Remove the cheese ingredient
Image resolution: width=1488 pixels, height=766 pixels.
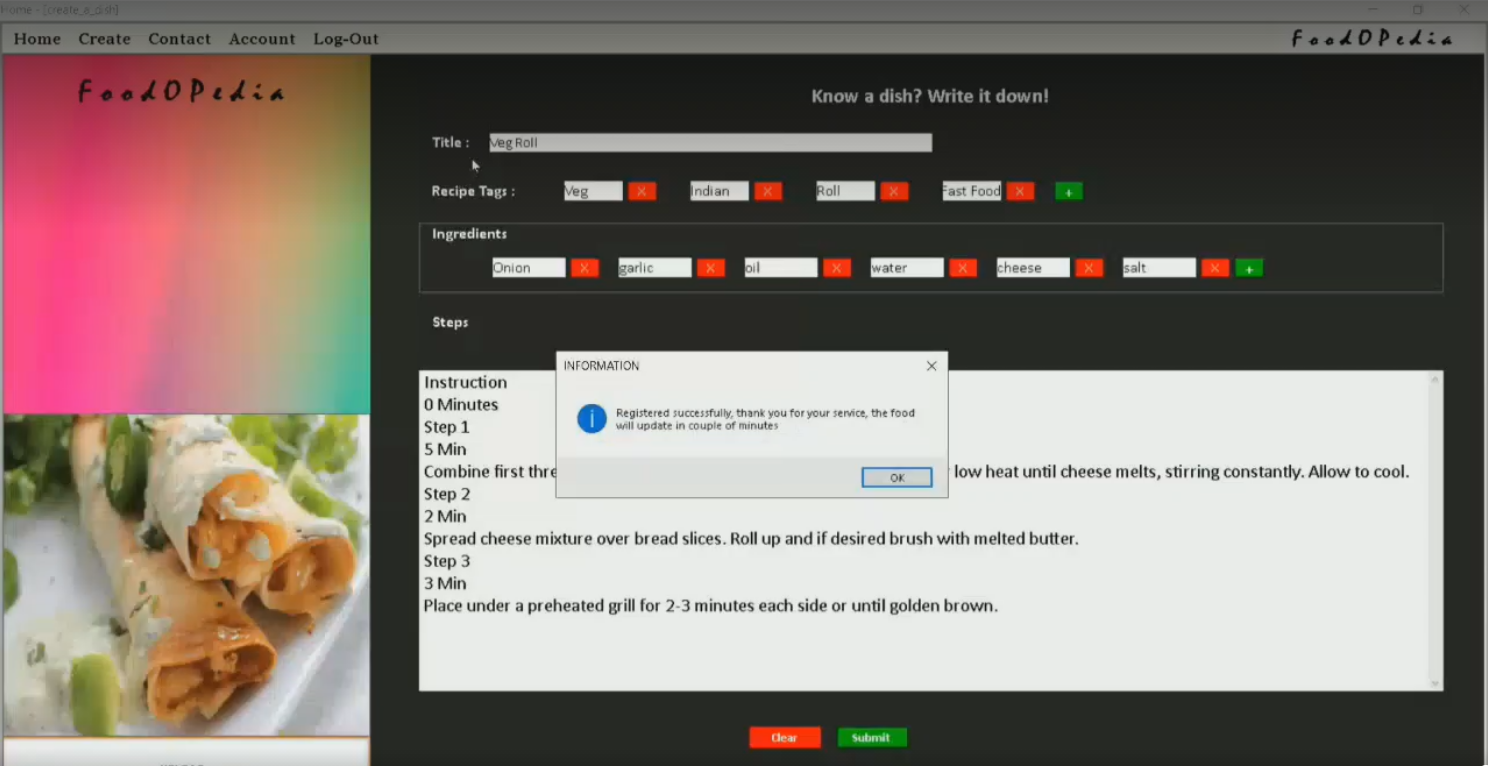pyautogui.click(x=1088, y=268)
